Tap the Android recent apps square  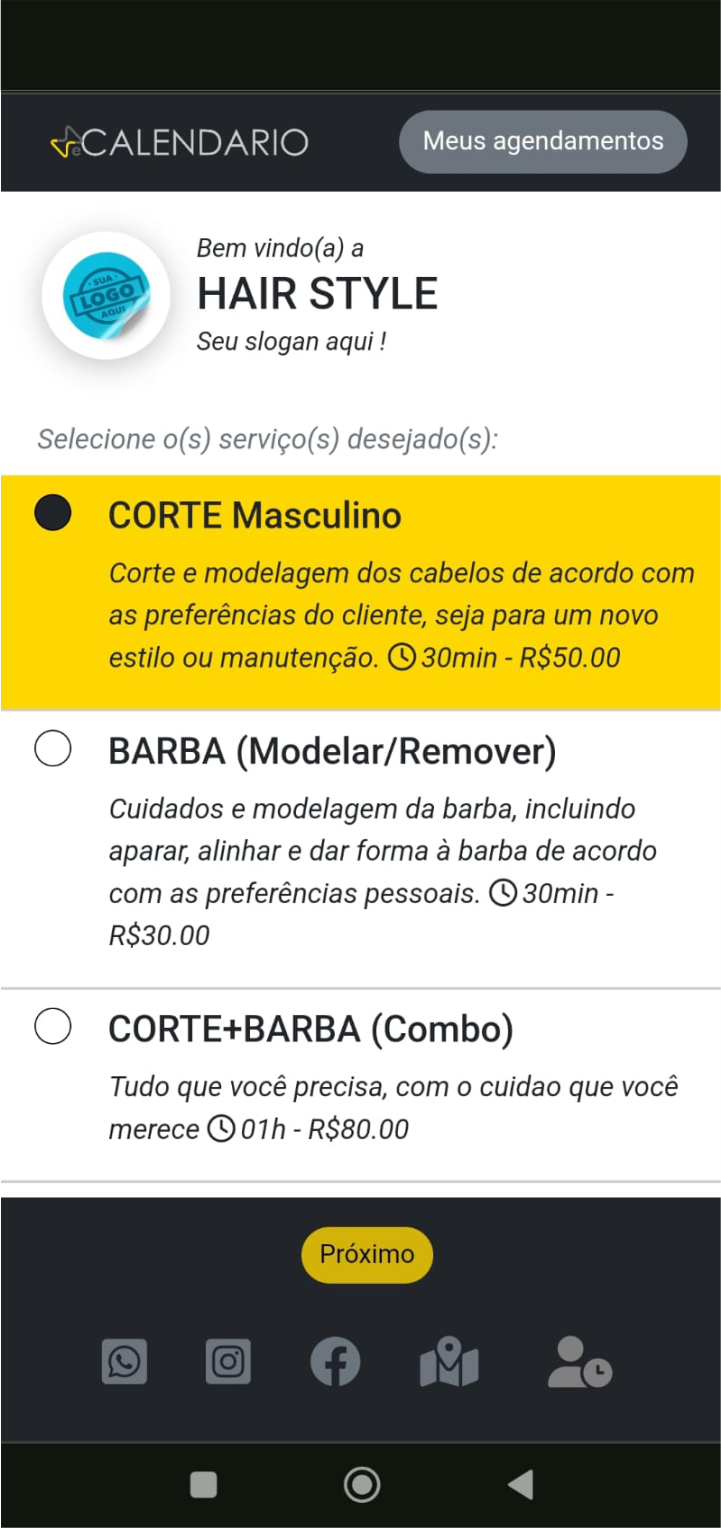click(x=203, y=1485)
